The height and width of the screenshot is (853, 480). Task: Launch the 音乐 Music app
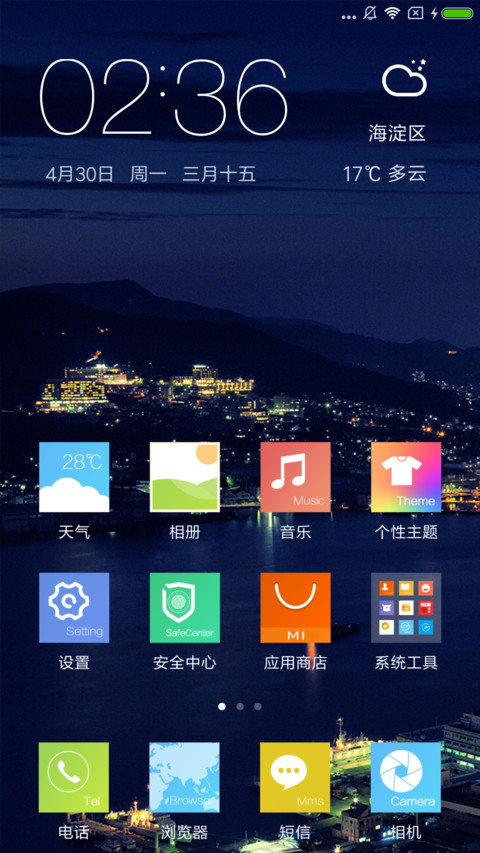296,477
